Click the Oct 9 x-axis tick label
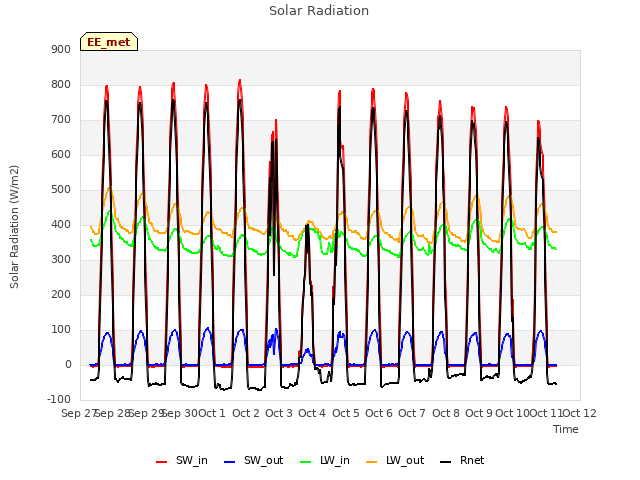The width and height of the screenshot is (640, 480). pos(479,413)
